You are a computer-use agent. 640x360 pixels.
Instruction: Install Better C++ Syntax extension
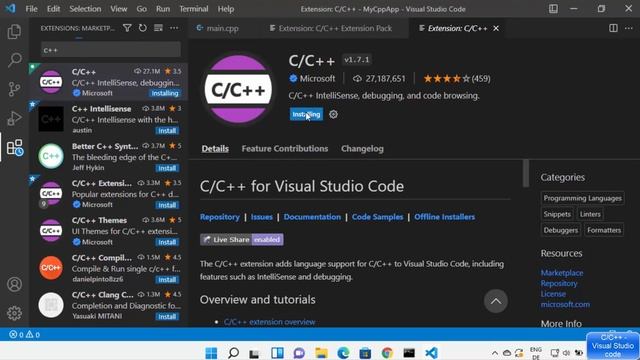pyautogui.click(x=167, y=168)
